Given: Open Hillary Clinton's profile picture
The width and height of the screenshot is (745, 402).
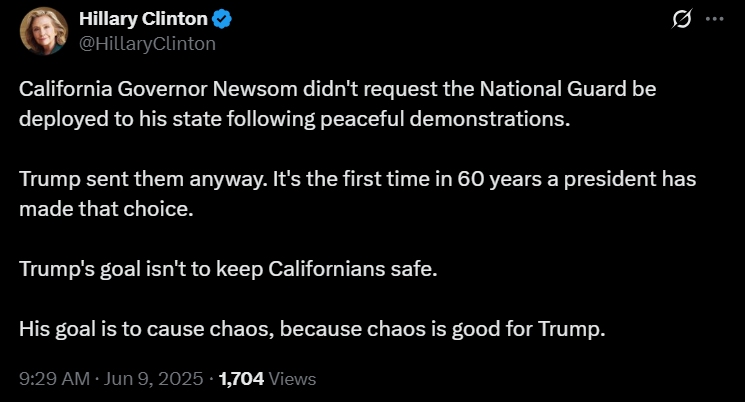Looking at the screenshot, I should (x=41, y=31).
